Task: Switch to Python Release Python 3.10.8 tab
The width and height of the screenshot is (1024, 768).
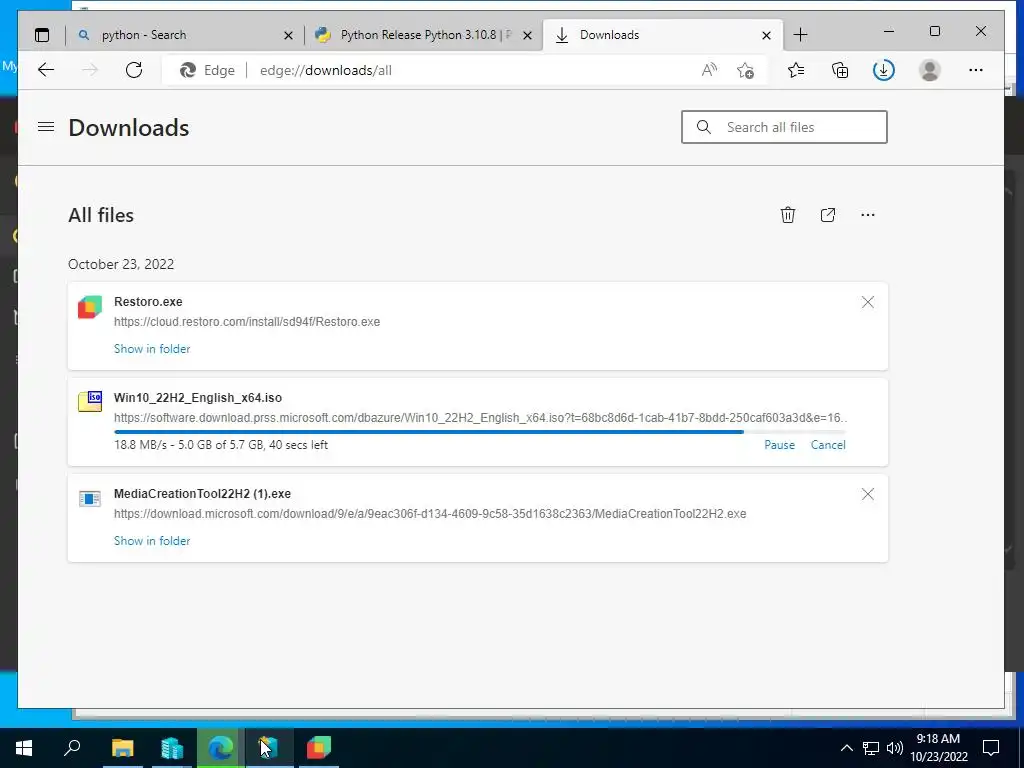Action: (421, 35)
